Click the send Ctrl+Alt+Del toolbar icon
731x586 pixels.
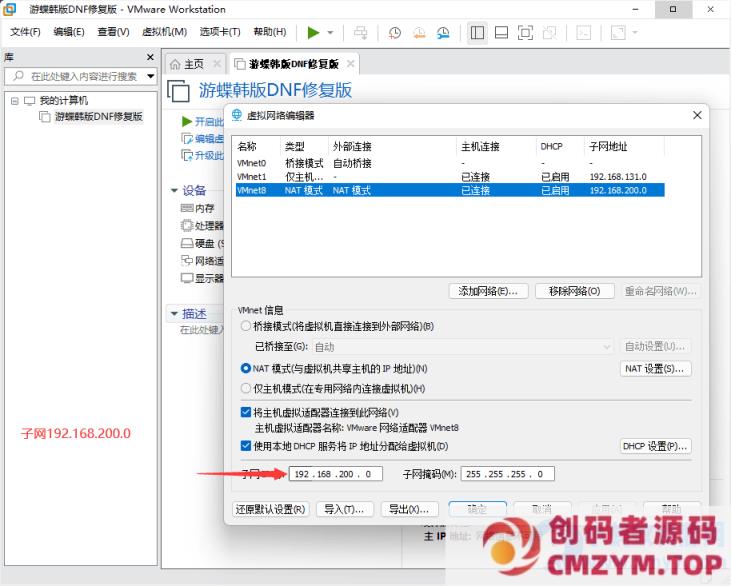[360, 33]
